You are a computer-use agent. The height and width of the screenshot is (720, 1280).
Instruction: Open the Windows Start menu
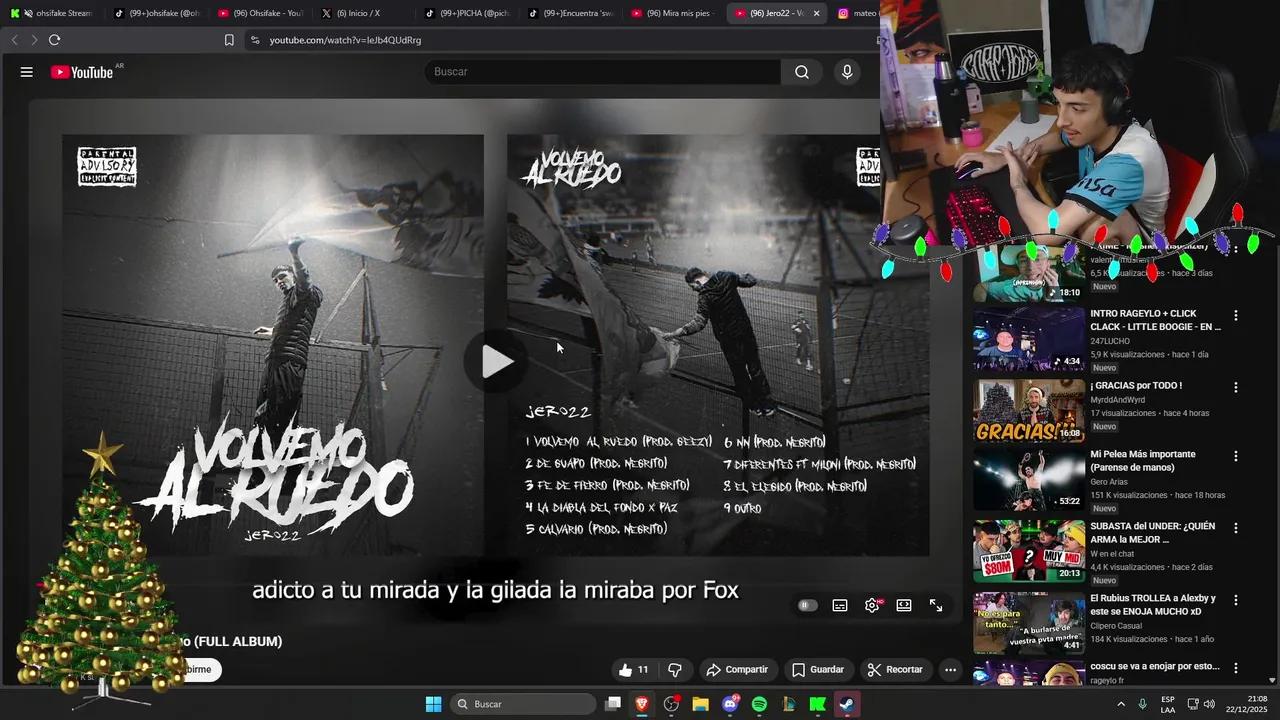(x=433, y=704)
